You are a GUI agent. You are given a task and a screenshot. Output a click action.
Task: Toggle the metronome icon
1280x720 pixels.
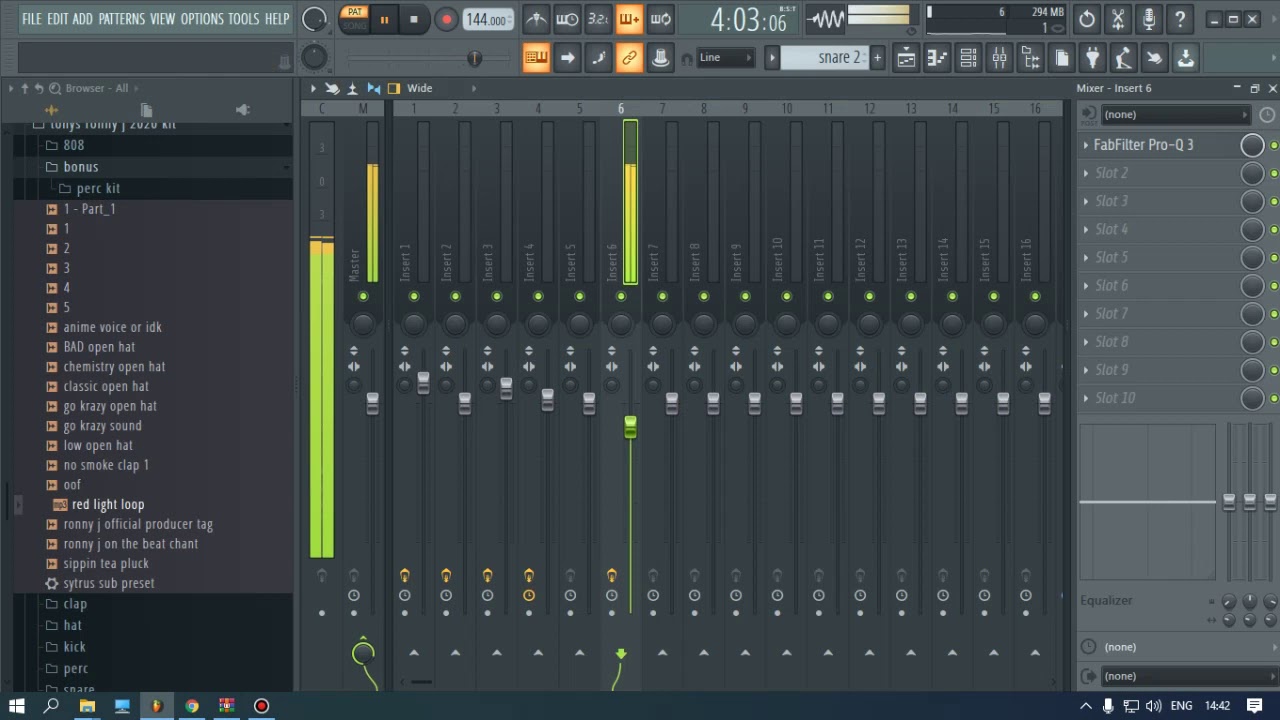pos(536,19)
